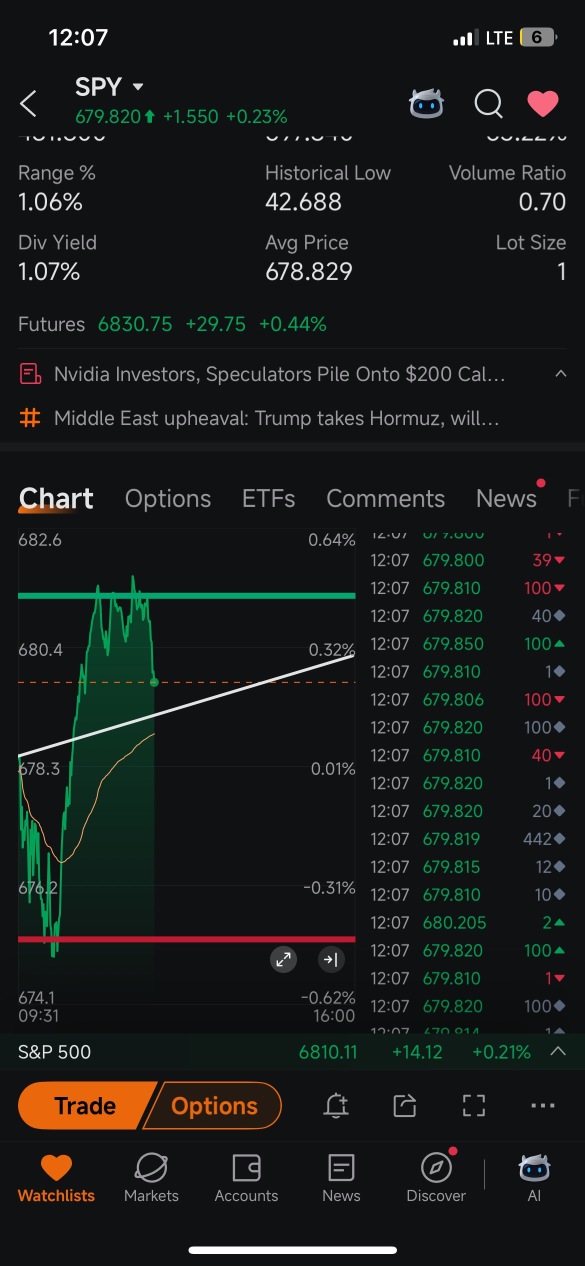This screenshot has height=1266, width=585.
Task: Open the fullscreen brackets icon
Action: [x=473, y=1105]
